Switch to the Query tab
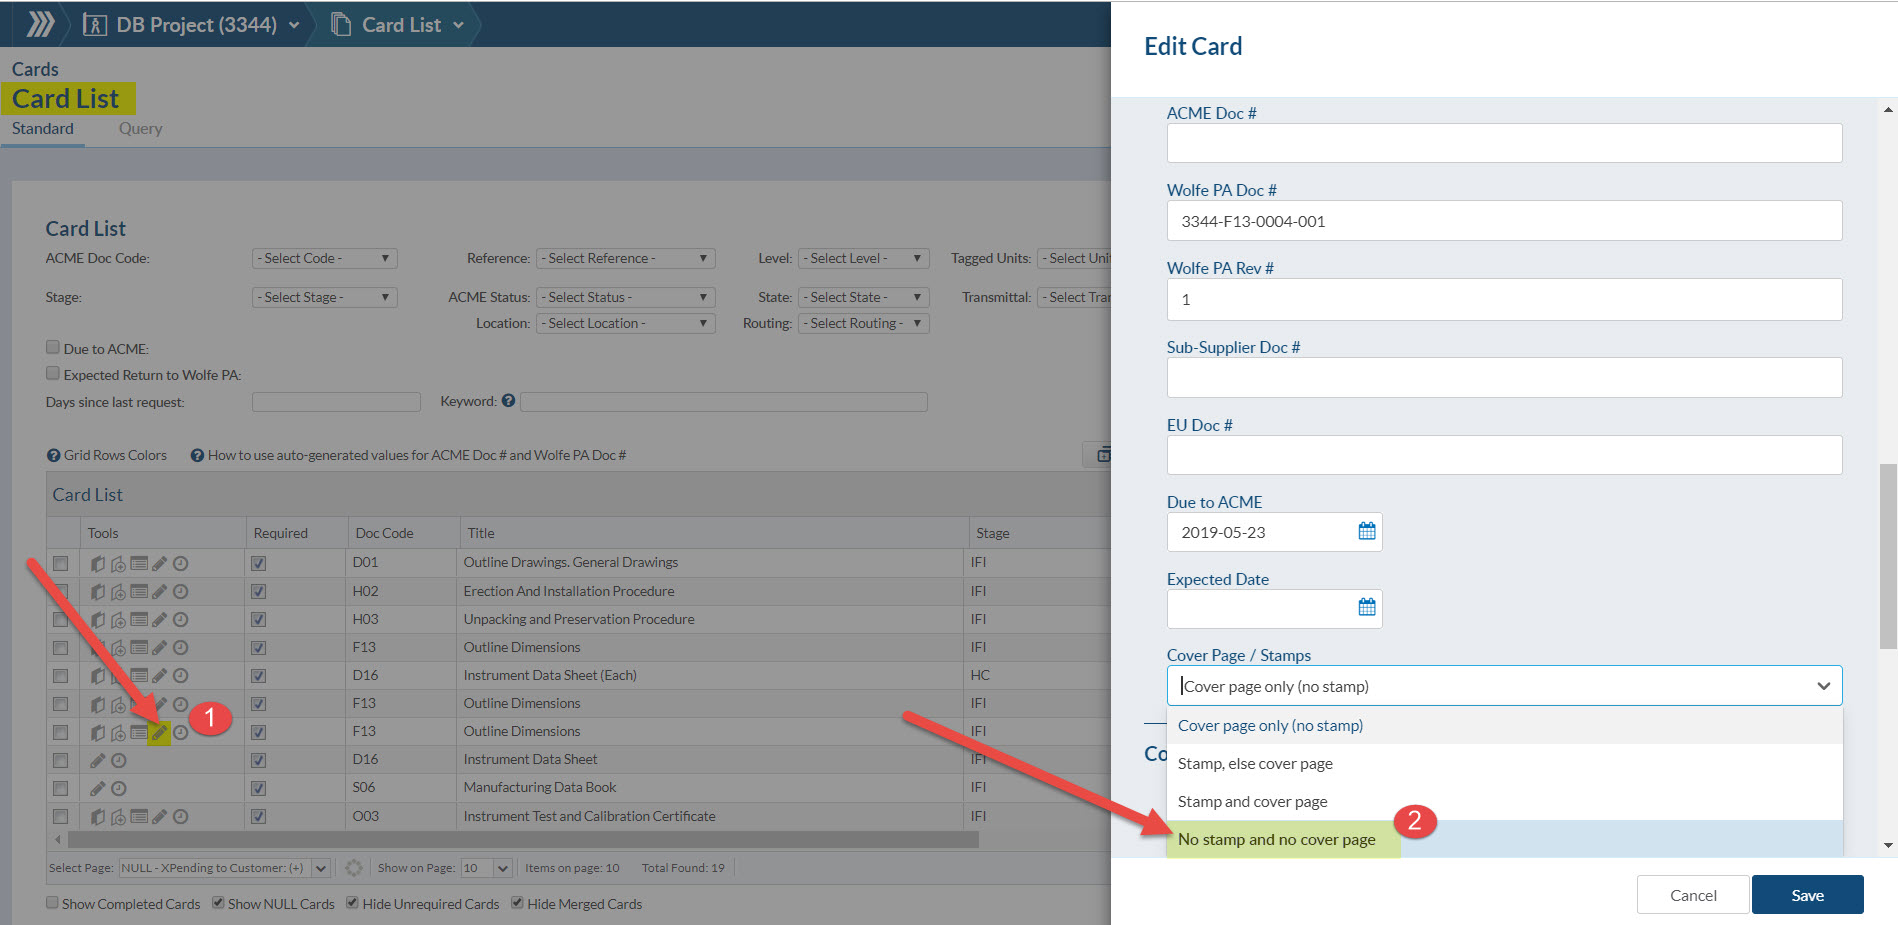The height and width of the screenshot is (925, 1898). [140, 128]
